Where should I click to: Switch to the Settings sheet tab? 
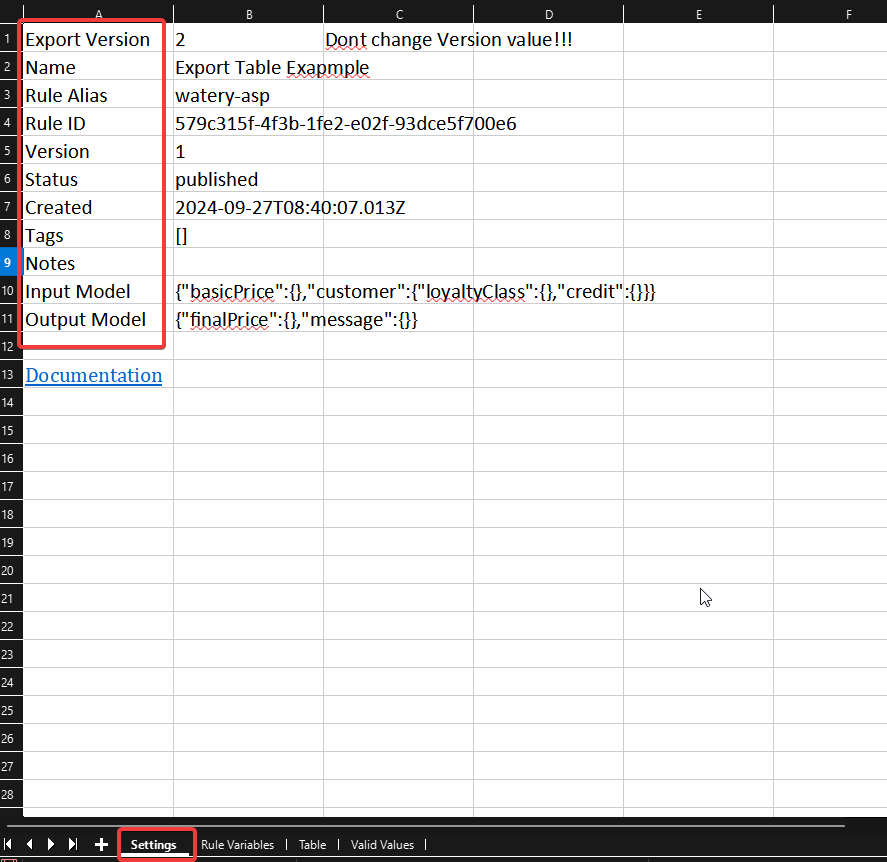point(154,845)
